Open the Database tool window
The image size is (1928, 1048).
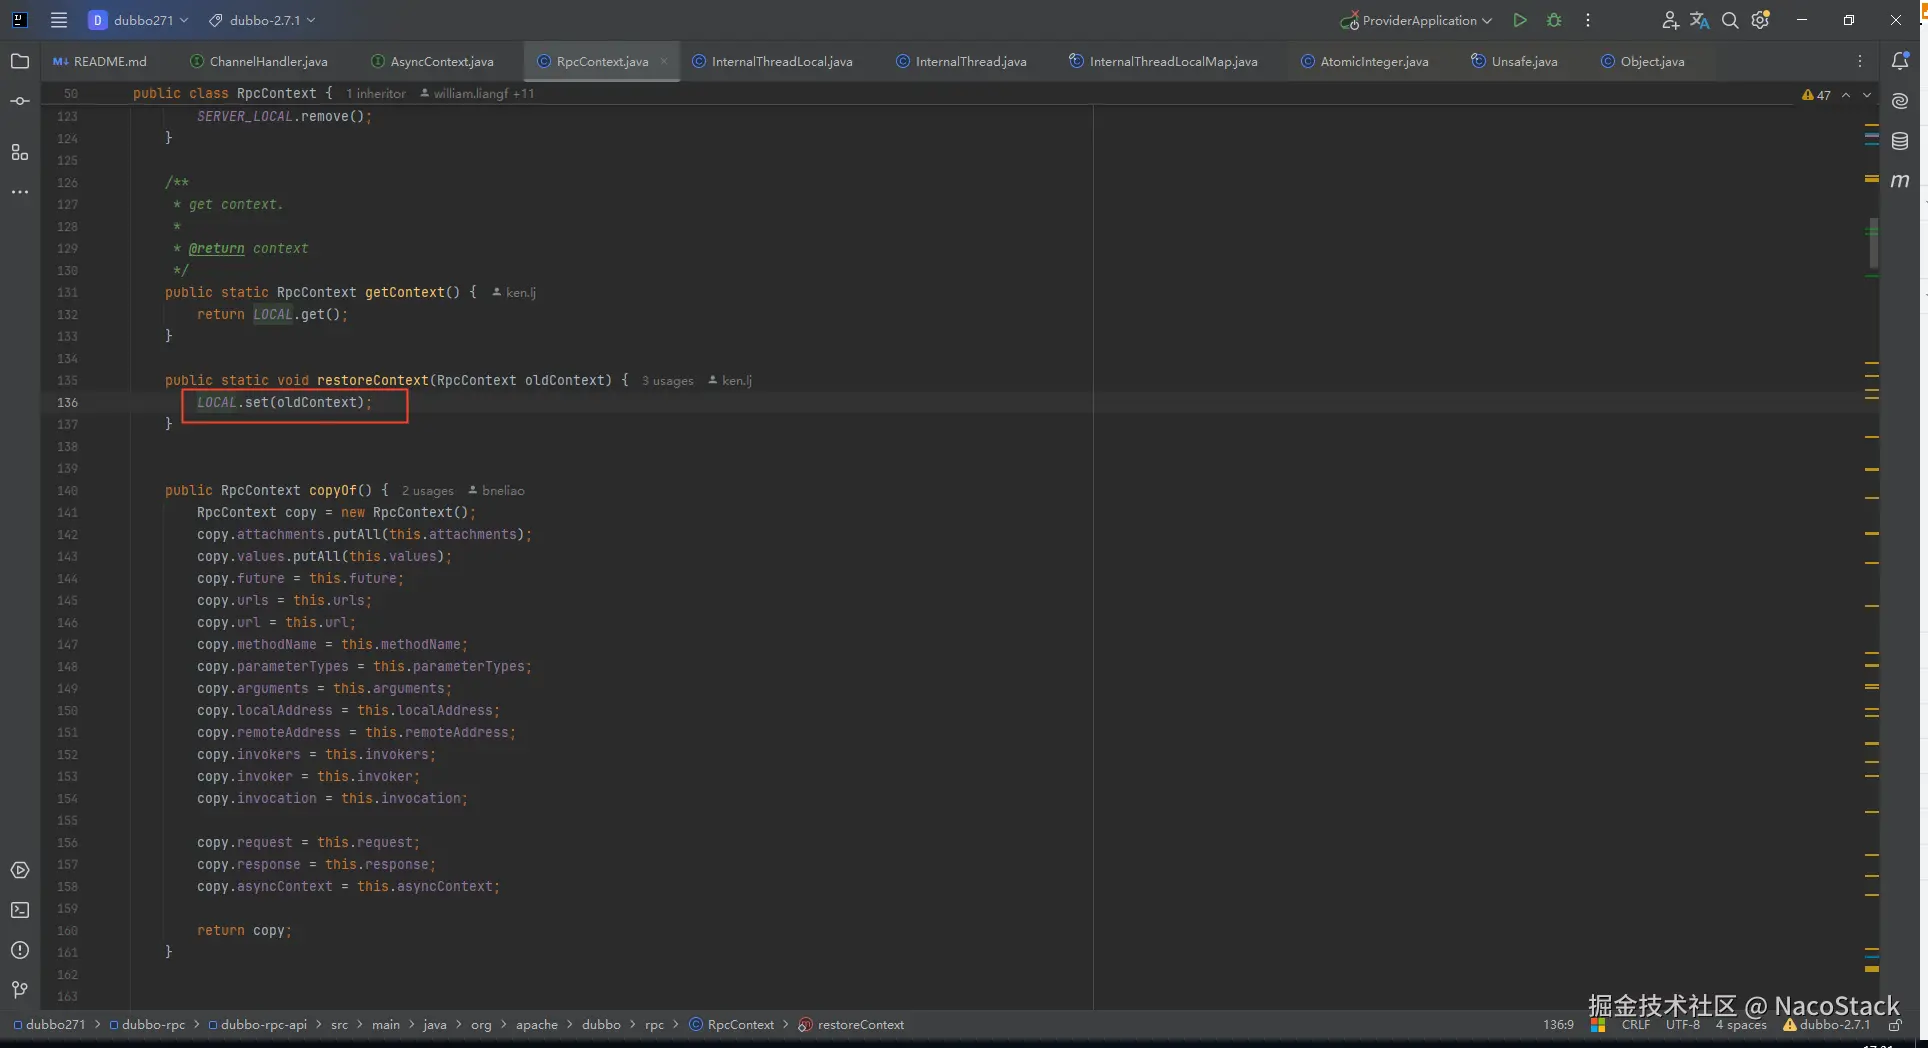tap(1900, 141)
